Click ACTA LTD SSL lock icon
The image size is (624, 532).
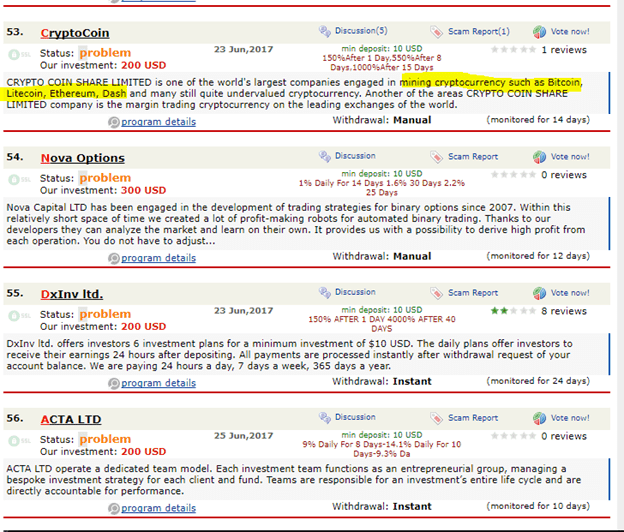click(x=14, y=440)
